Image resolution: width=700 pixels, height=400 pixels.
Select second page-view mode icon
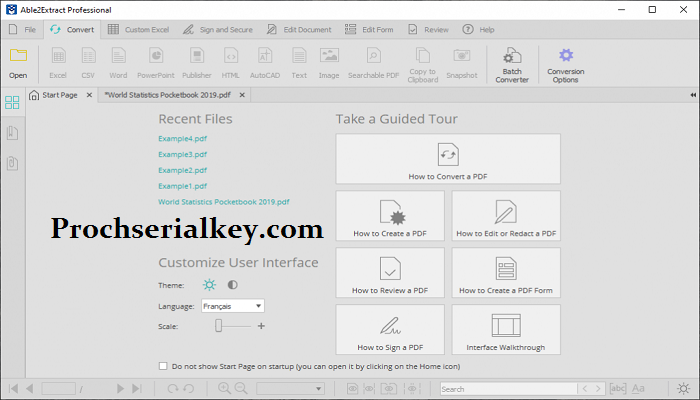tap(369, 388)
